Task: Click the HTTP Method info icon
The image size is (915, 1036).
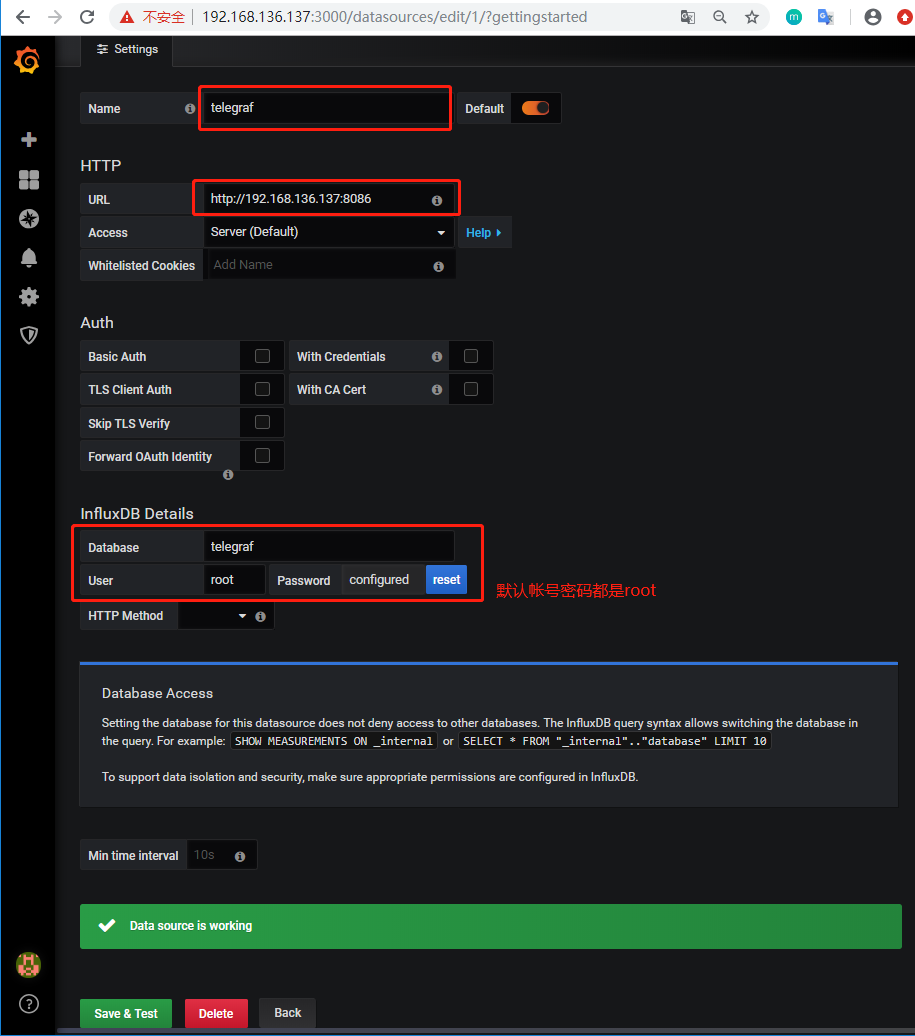Action: [x=260, y=616]
